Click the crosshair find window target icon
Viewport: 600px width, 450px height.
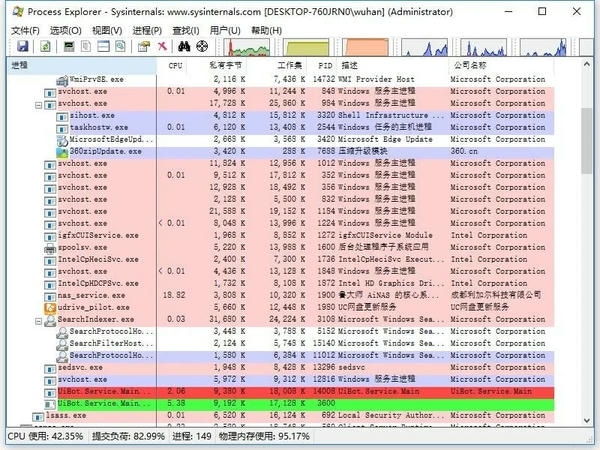[x=202, y=47]
